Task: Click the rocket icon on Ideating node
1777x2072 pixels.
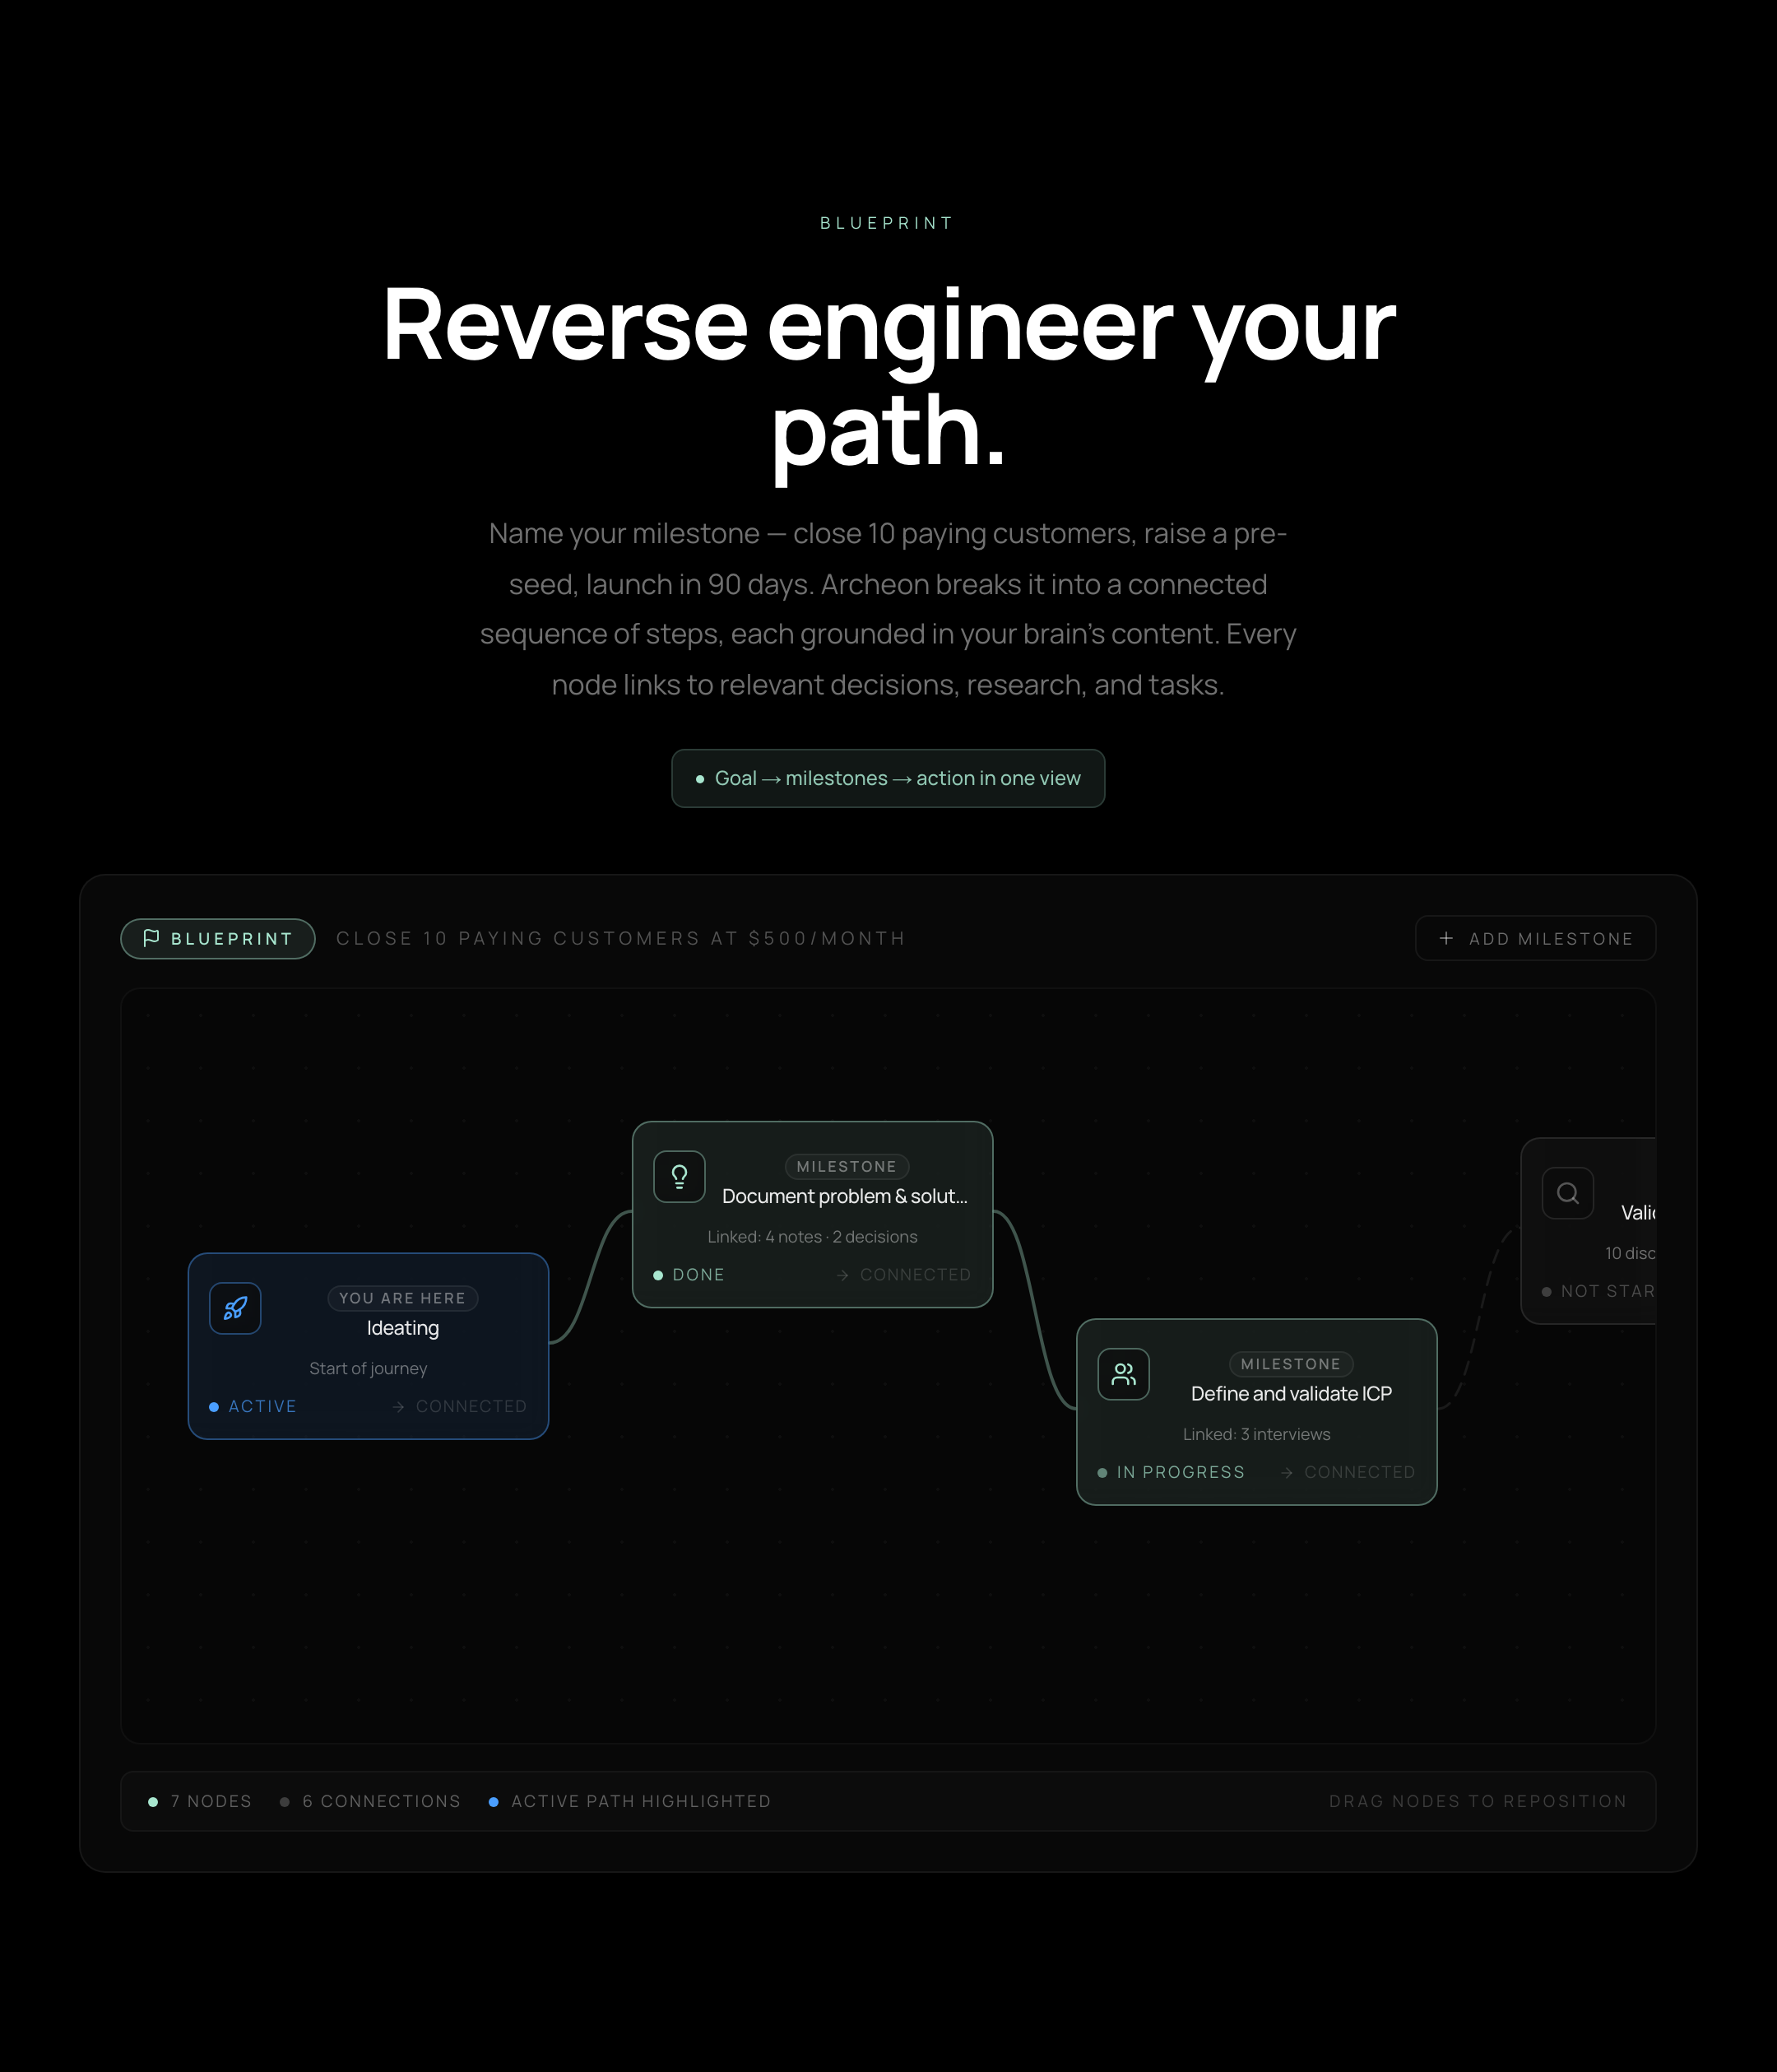Action: click(235, 1308)
